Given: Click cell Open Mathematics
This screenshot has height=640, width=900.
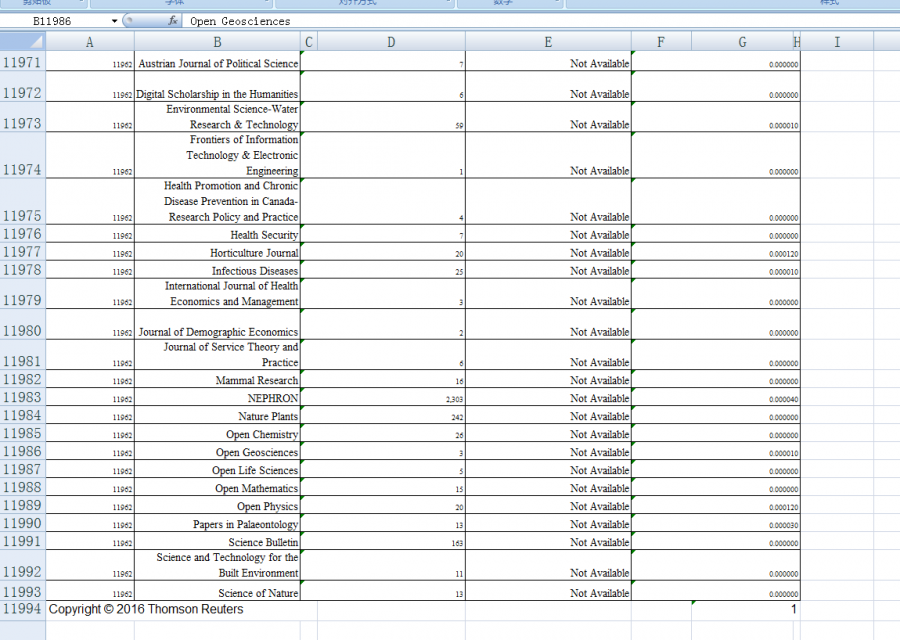Looking at the screenshot, I should click(218, 487).
